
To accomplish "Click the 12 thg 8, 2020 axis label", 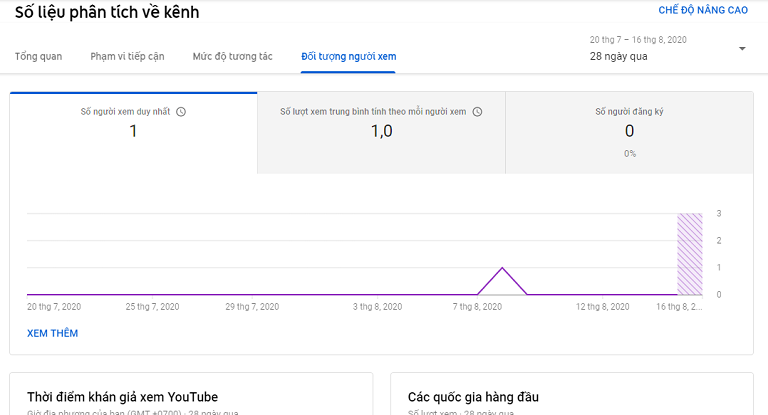I will (602, 307).
